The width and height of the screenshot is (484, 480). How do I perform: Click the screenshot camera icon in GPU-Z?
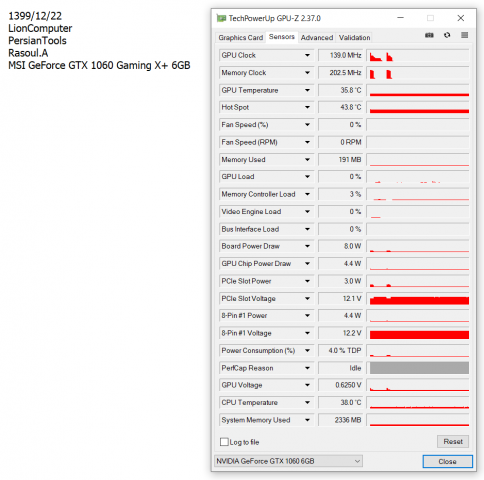429,35
